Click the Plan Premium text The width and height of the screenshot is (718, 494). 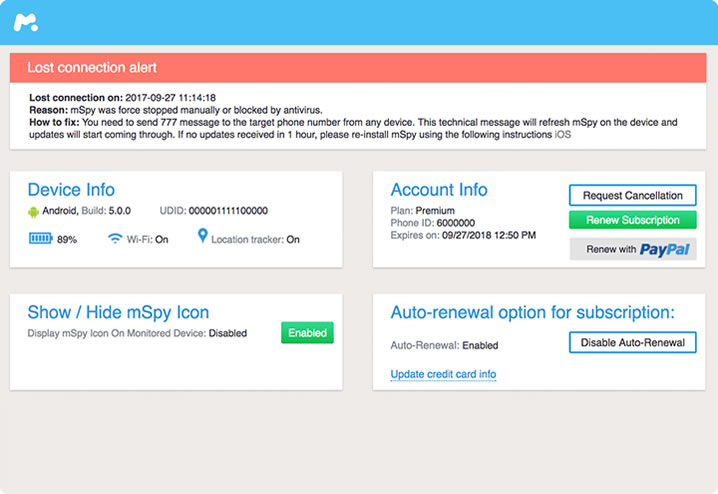coord(423,211)
